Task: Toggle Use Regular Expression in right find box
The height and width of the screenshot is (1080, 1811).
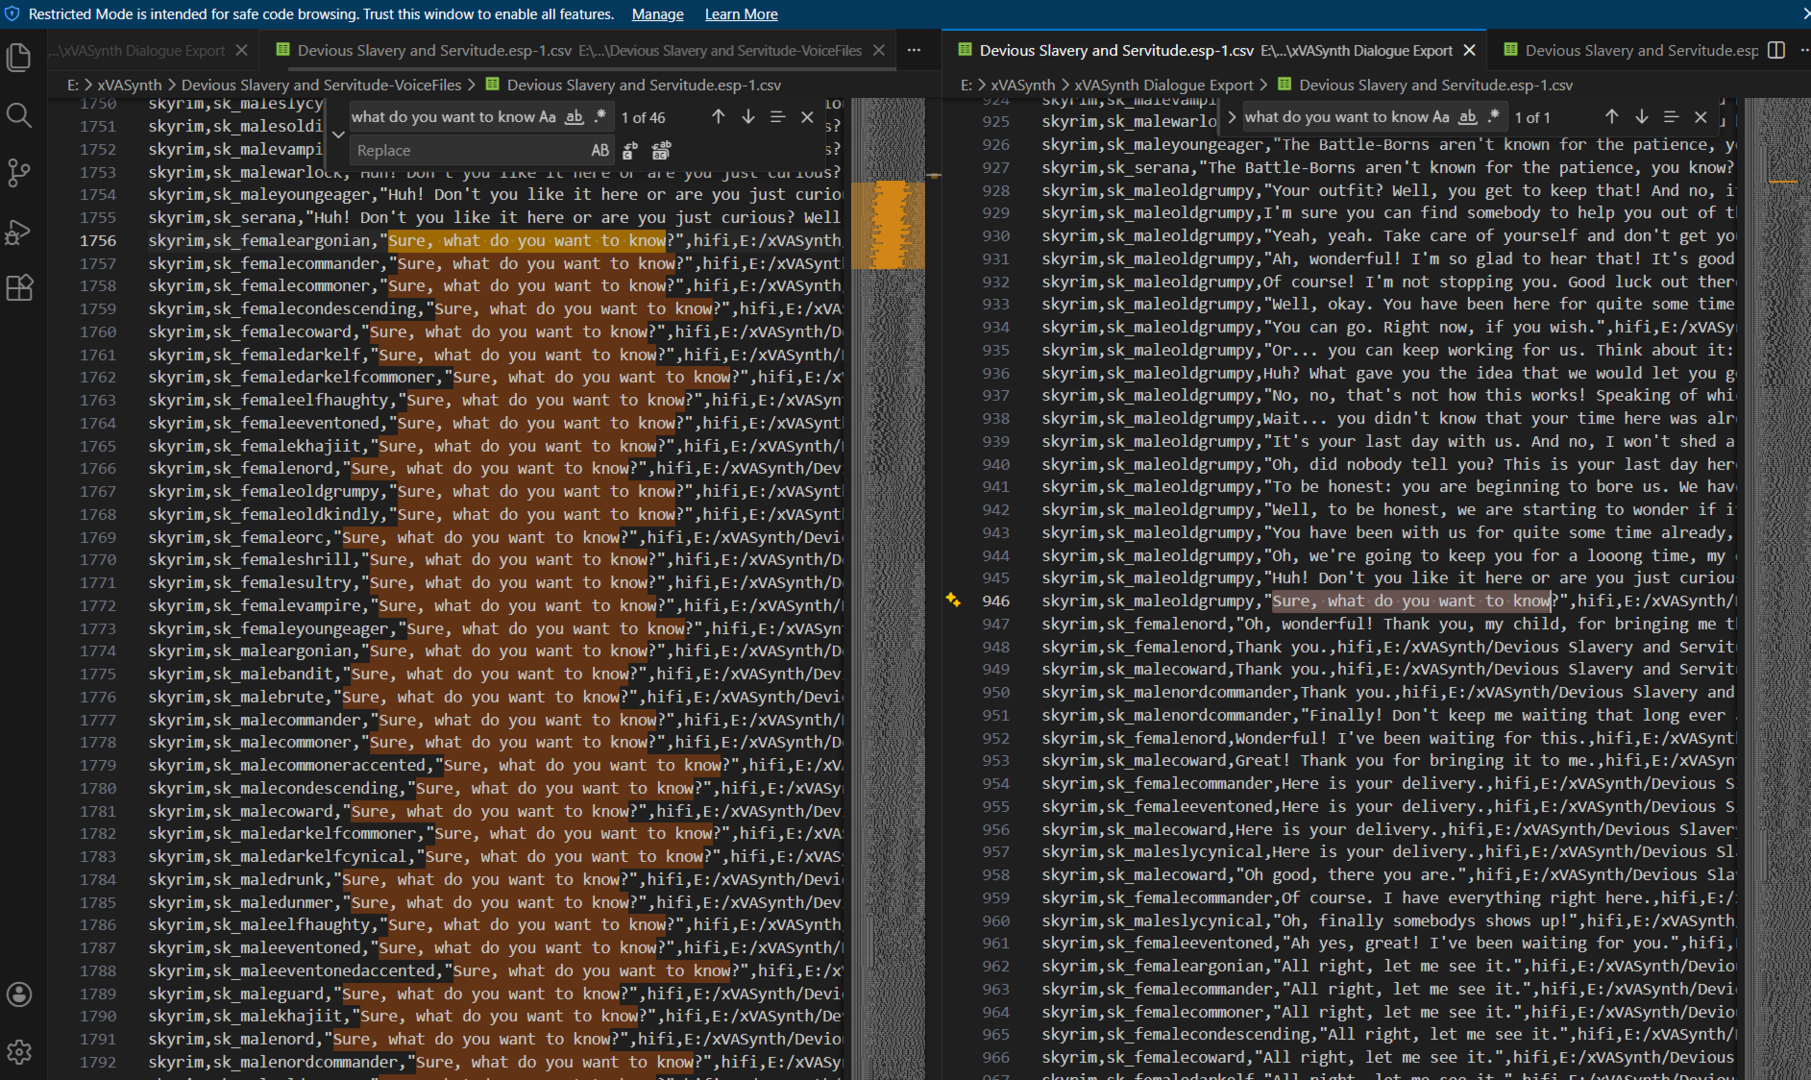Action: click(x=1493, y=117)
